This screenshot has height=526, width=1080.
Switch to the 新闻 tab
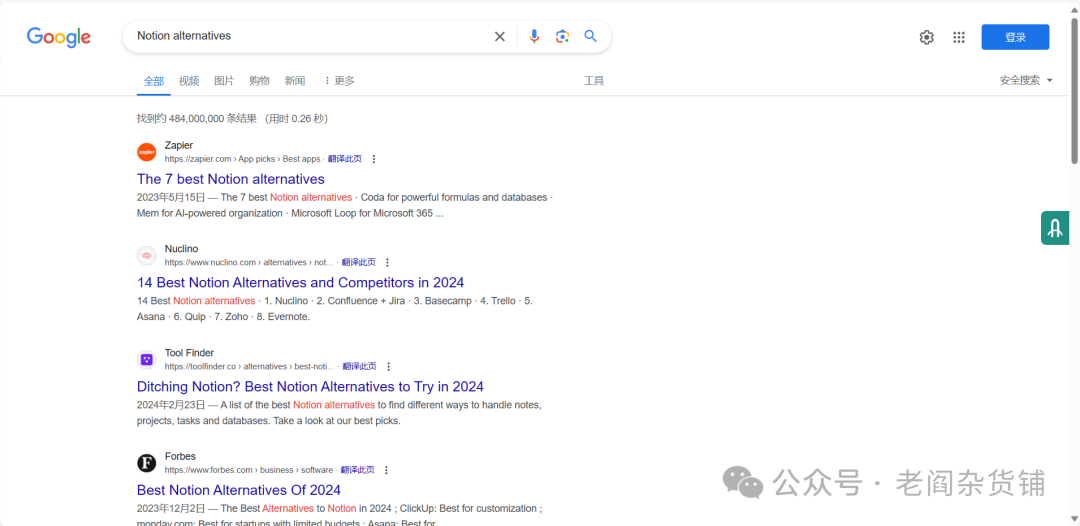pyautogui.click(x=295, y=81)
